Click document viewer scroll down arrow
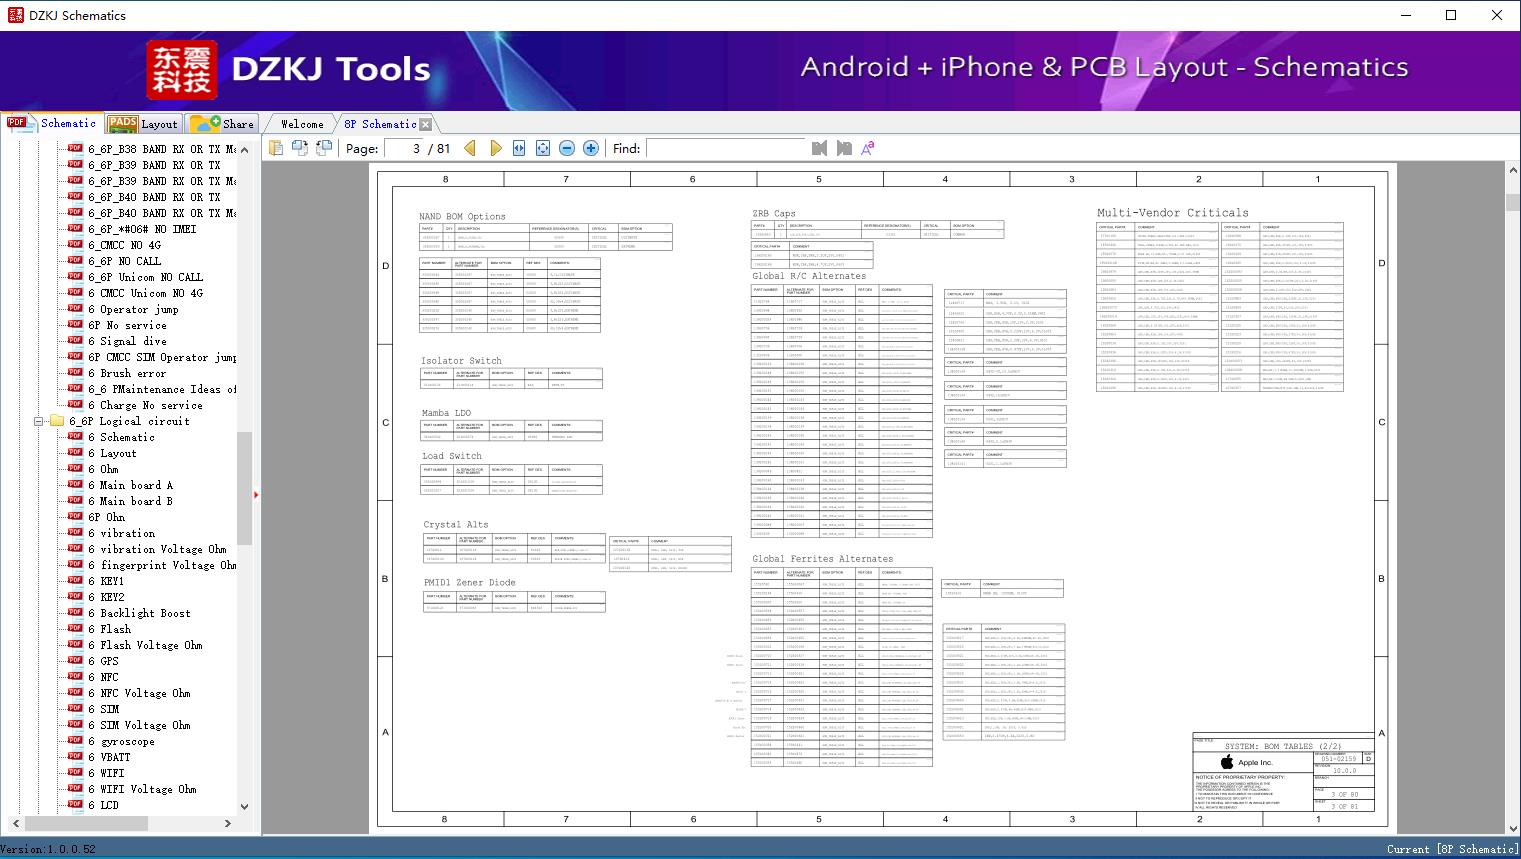This screenshot has height=859, width=1521. 1512,828
